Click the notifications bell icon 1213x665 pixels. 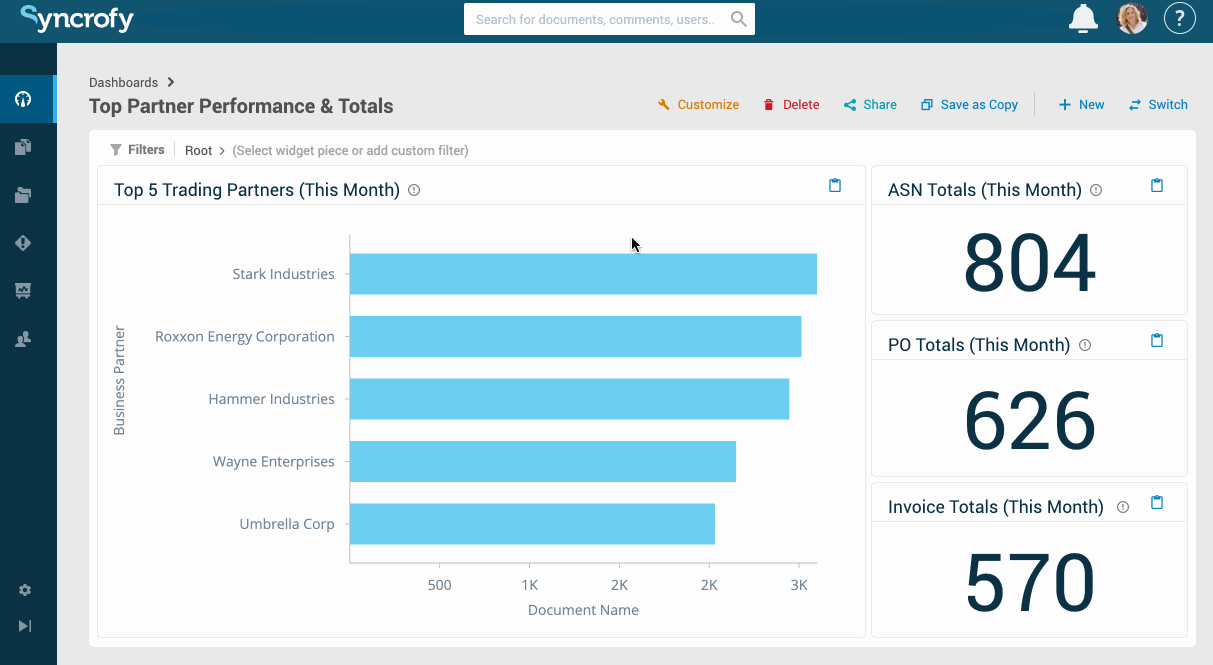pos(1083,18)
